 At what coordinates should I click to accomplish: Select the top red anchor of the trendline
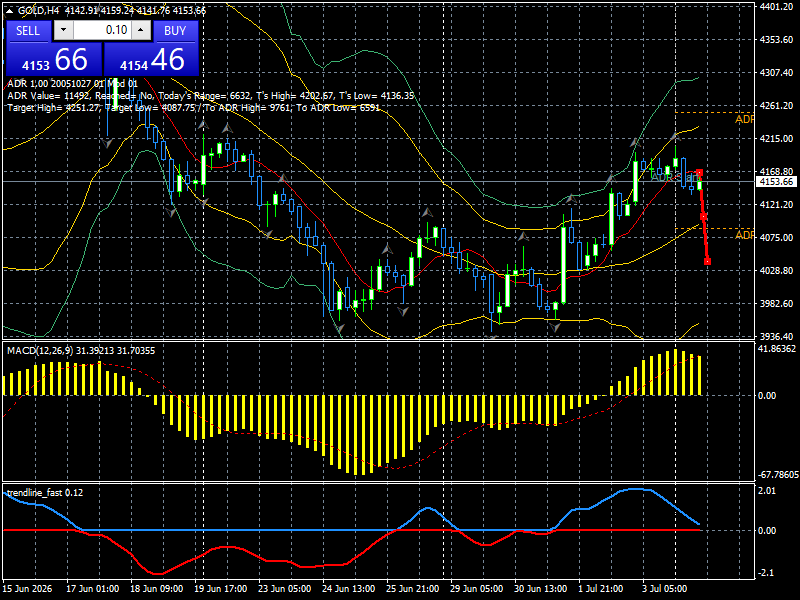click(699, 173)
